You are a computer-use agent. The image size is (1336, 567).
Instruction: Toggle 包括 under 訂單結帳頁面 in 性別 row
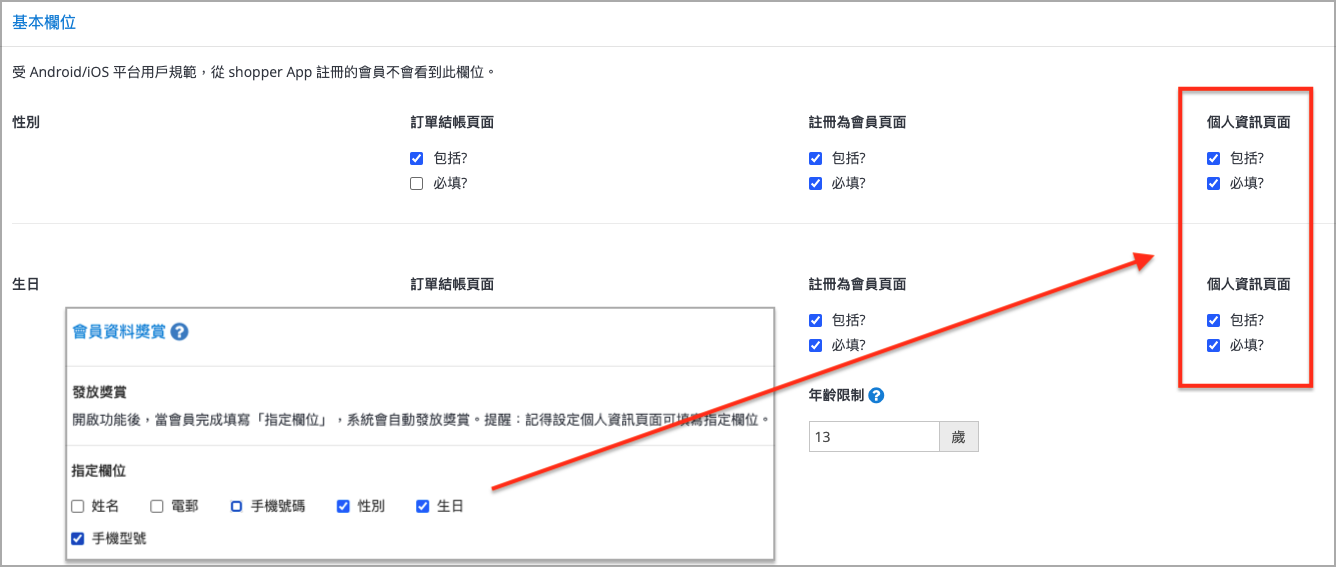[417, 158]
